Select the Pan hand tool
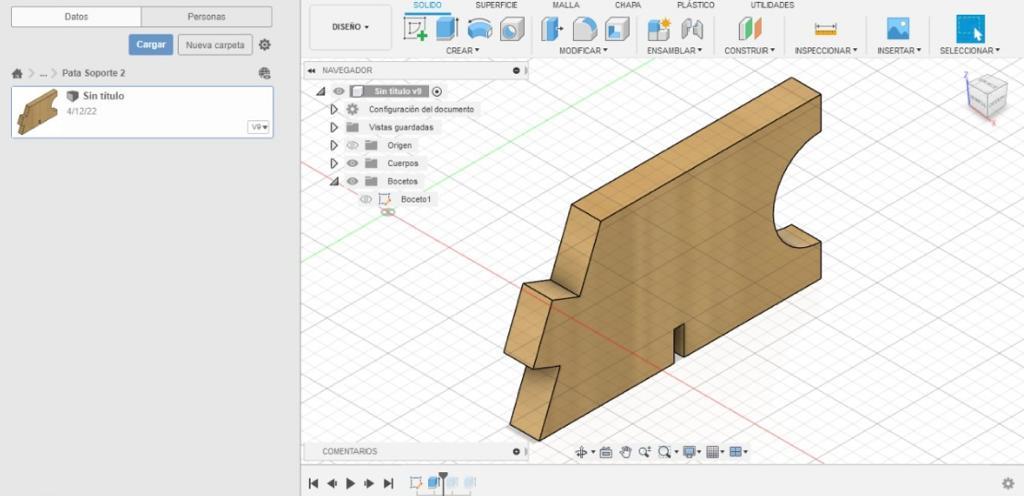 (x=625, y=452)
